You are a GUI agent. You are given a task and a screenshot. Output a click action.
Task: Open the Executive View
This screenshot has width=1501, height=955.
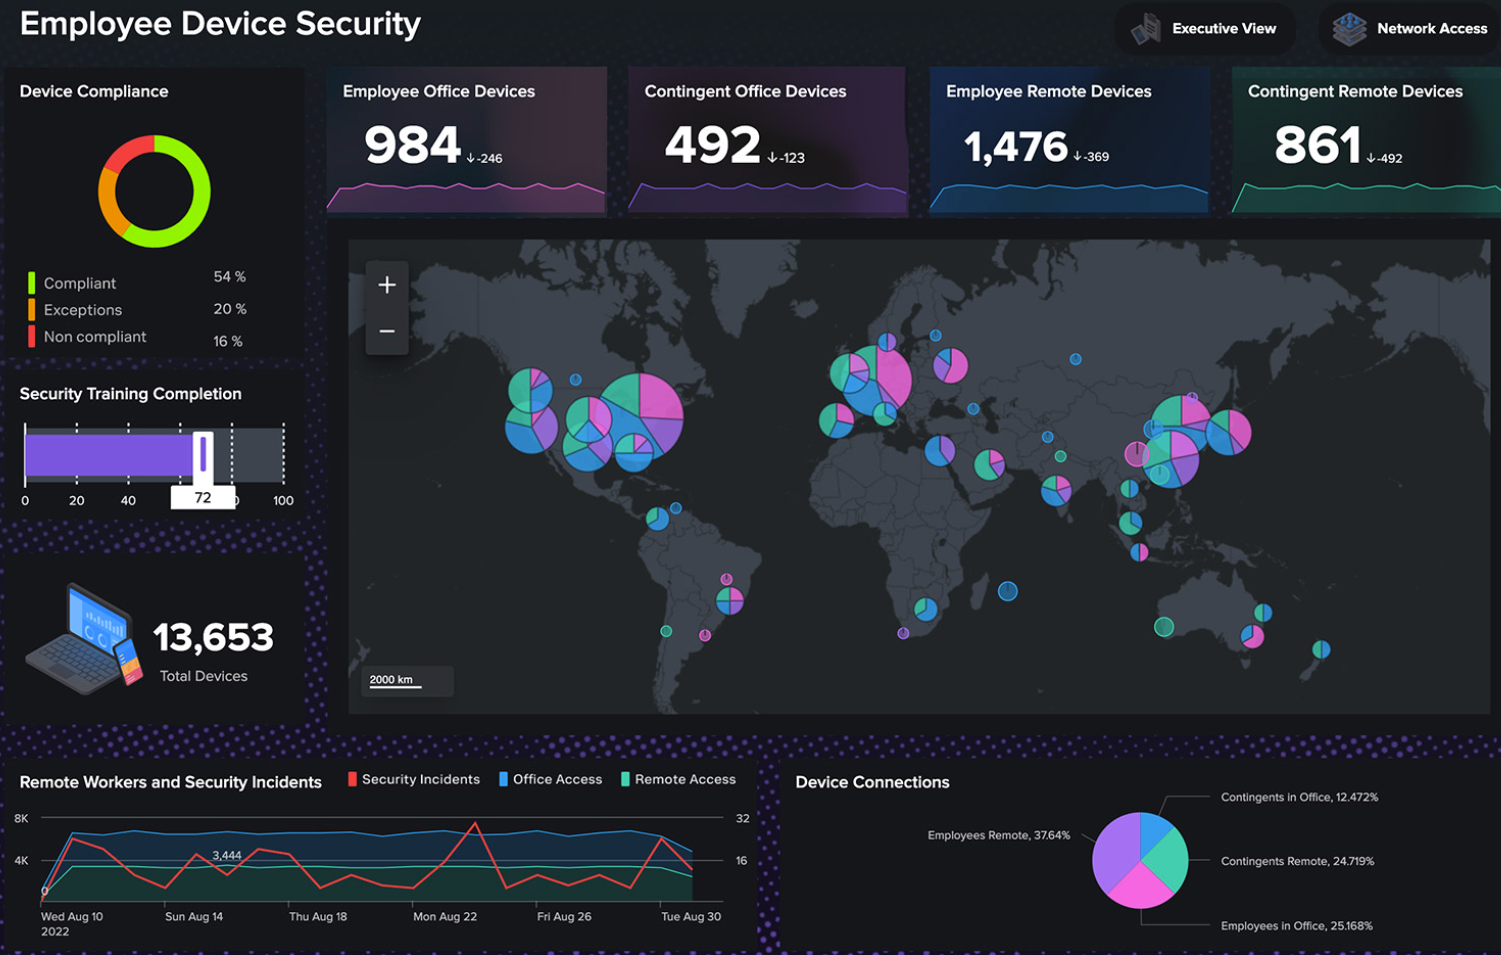pos(1205,28)
